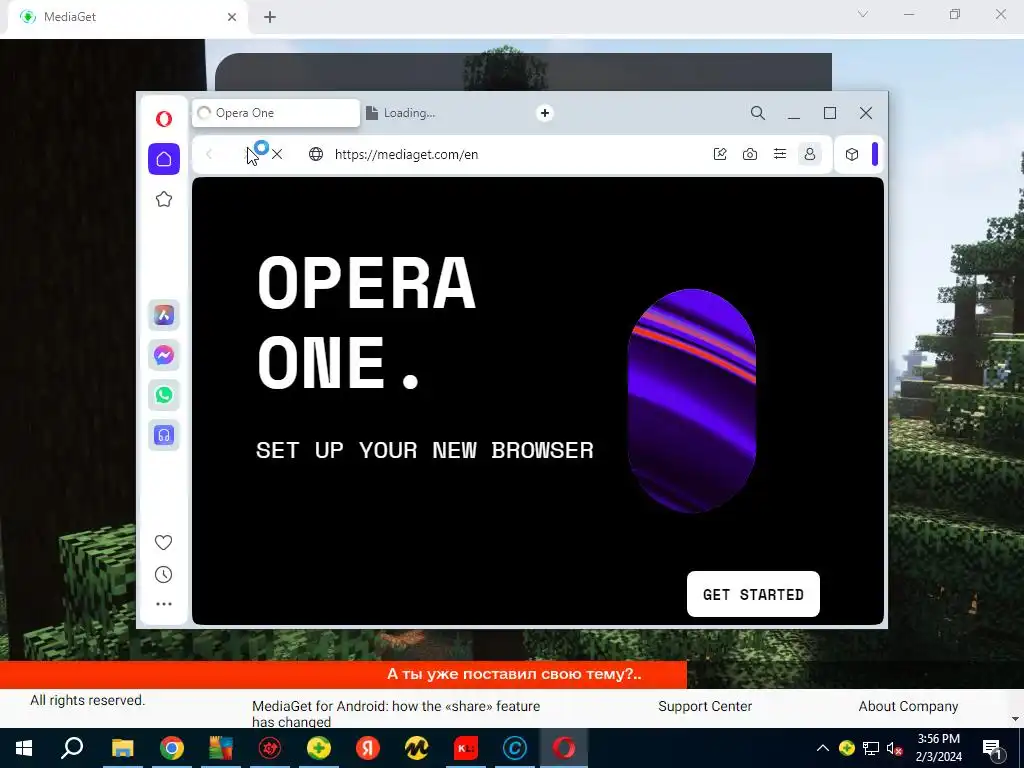1024x768 pixels.
Task: Open the Opera menu logo
Action: point(164,119)
